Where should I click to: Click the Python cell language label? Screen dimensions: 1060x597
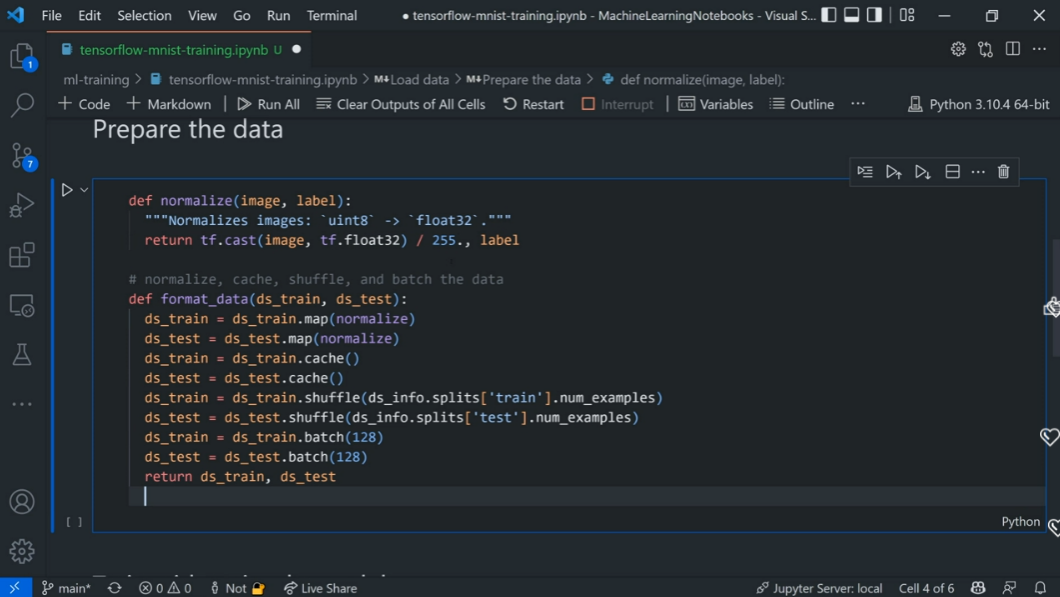pyautogui.click(x=1020, y=521)
